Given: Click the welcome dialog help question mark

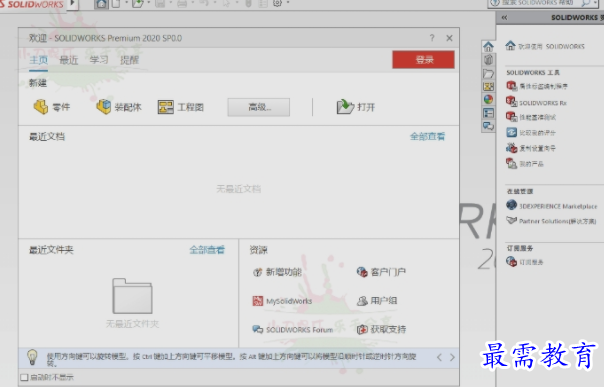Looking at the screenshot, I should (x=432, y=38).
